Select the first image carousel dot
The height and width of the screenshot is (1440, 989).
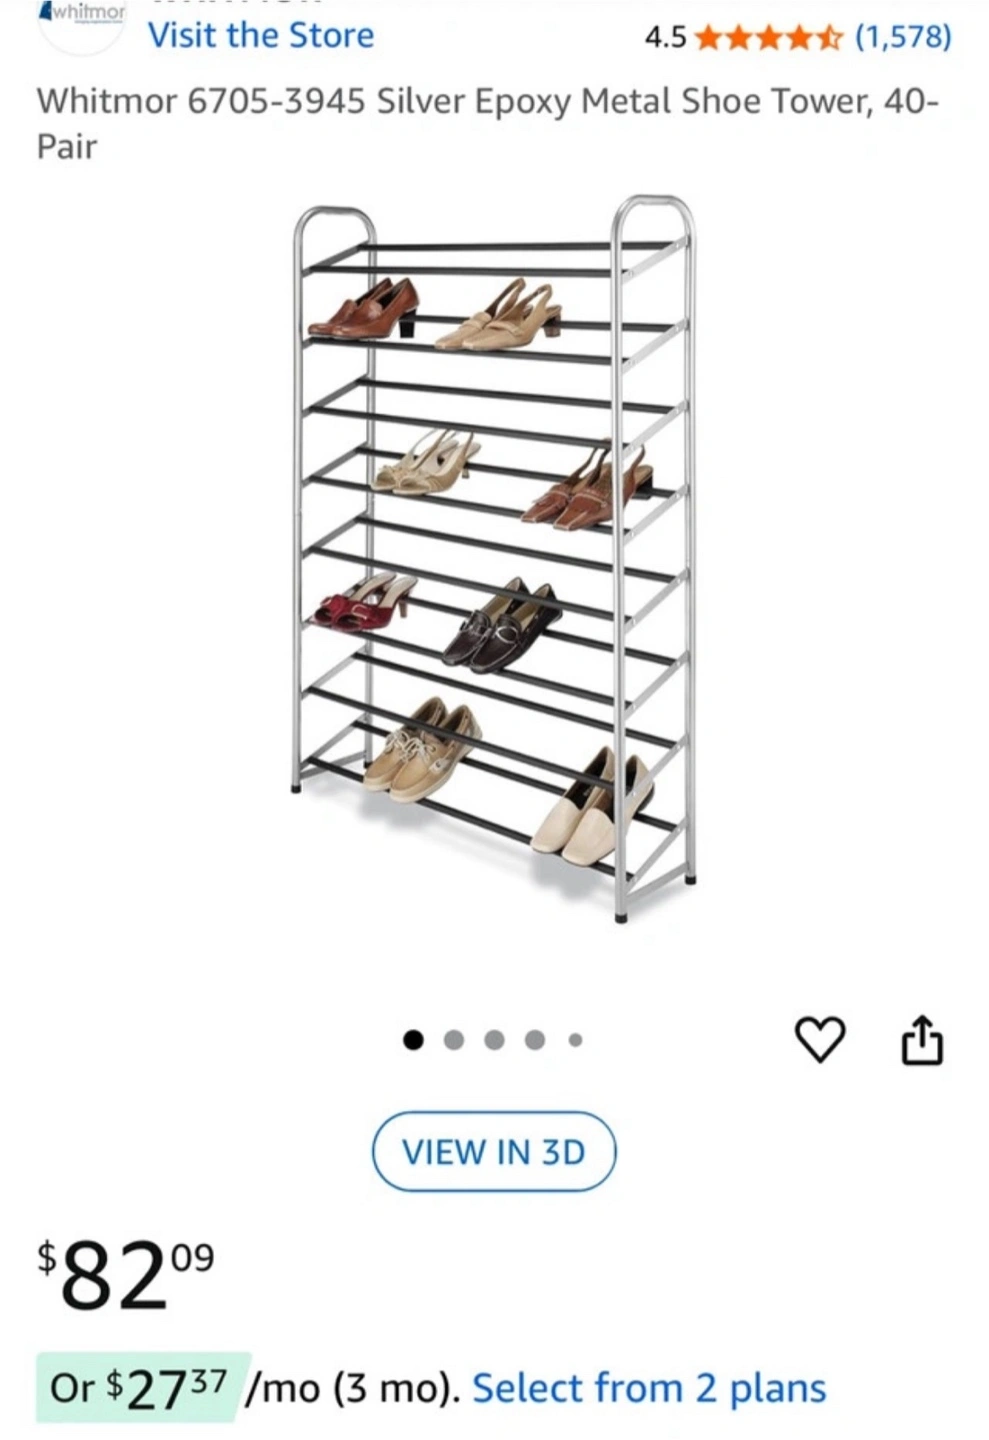tap(413, 1040)
